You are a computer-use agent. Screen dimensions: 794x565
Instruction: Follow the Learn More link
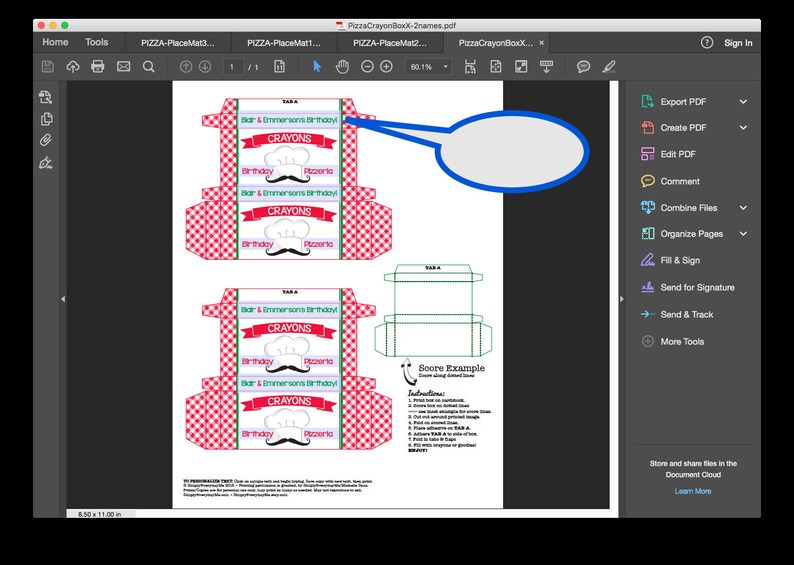point(693,491)
